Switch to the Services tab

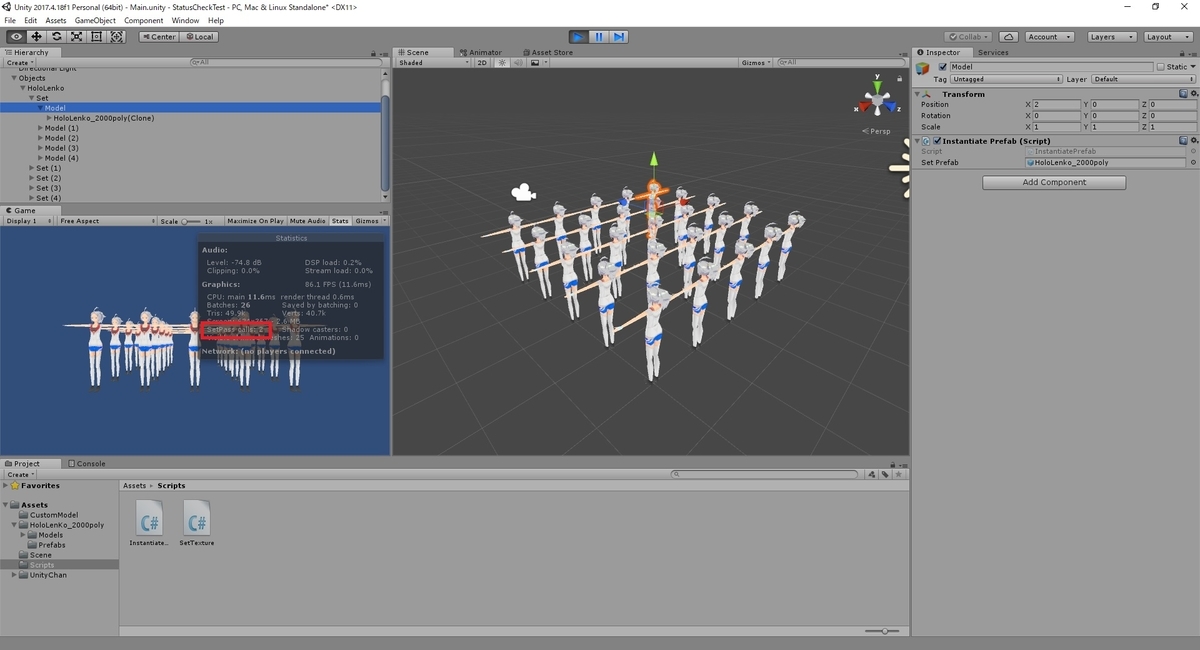pos(993,52)
